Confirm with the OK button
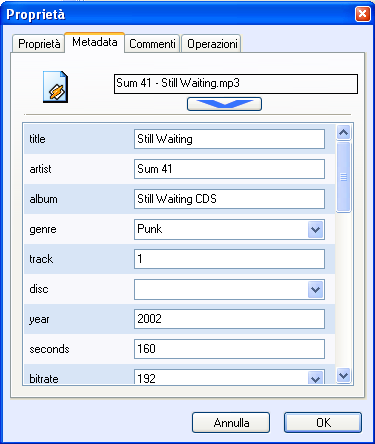Screen dimensions: 375x444 (x=323, y=422)
